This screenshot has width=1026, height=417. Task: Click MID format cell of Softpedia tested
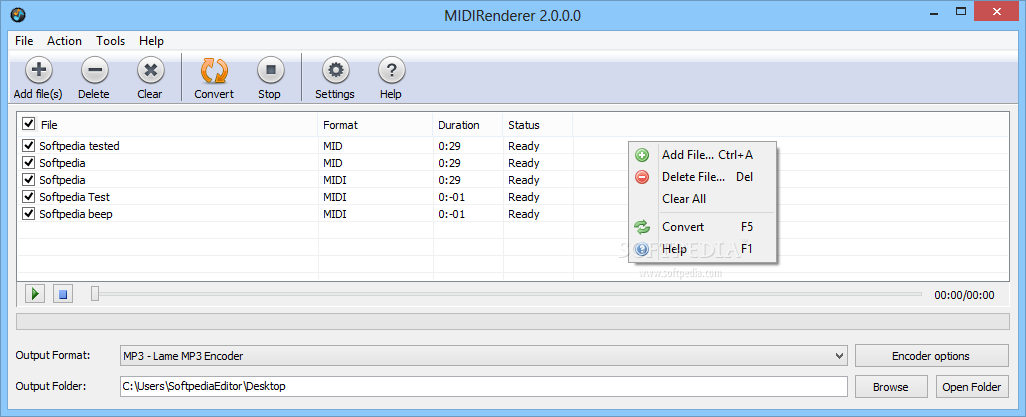(332, 146)
